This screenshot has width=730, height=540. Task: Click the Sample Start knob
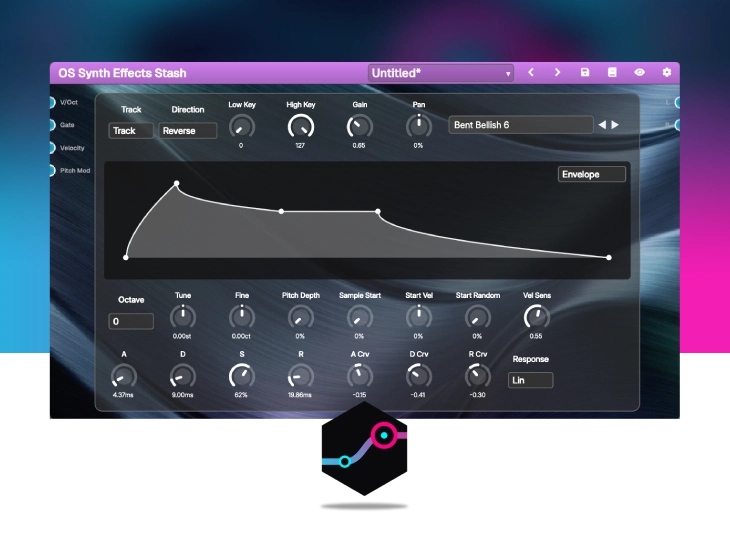coord(359,317)
